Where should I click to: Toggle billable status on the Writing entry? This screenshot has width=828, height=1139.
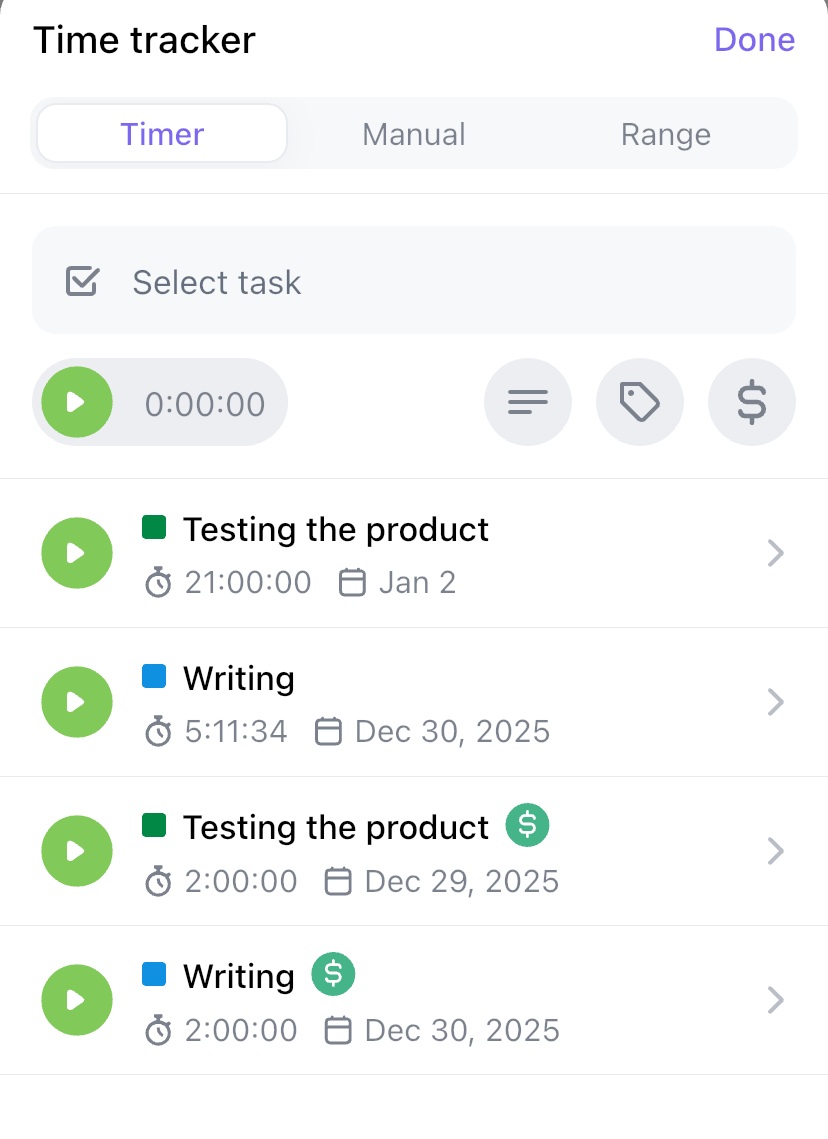pyautogui.click(x=333, y=975)
